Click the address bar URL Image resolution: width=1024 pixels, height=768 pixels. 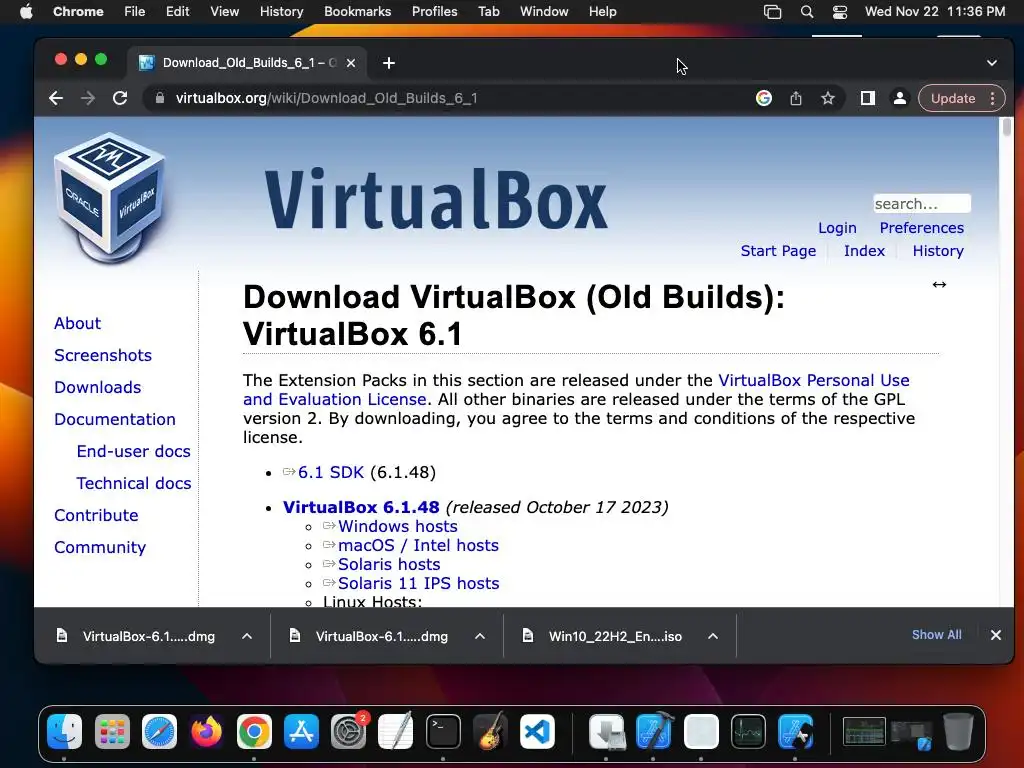[x=327, y=99]
